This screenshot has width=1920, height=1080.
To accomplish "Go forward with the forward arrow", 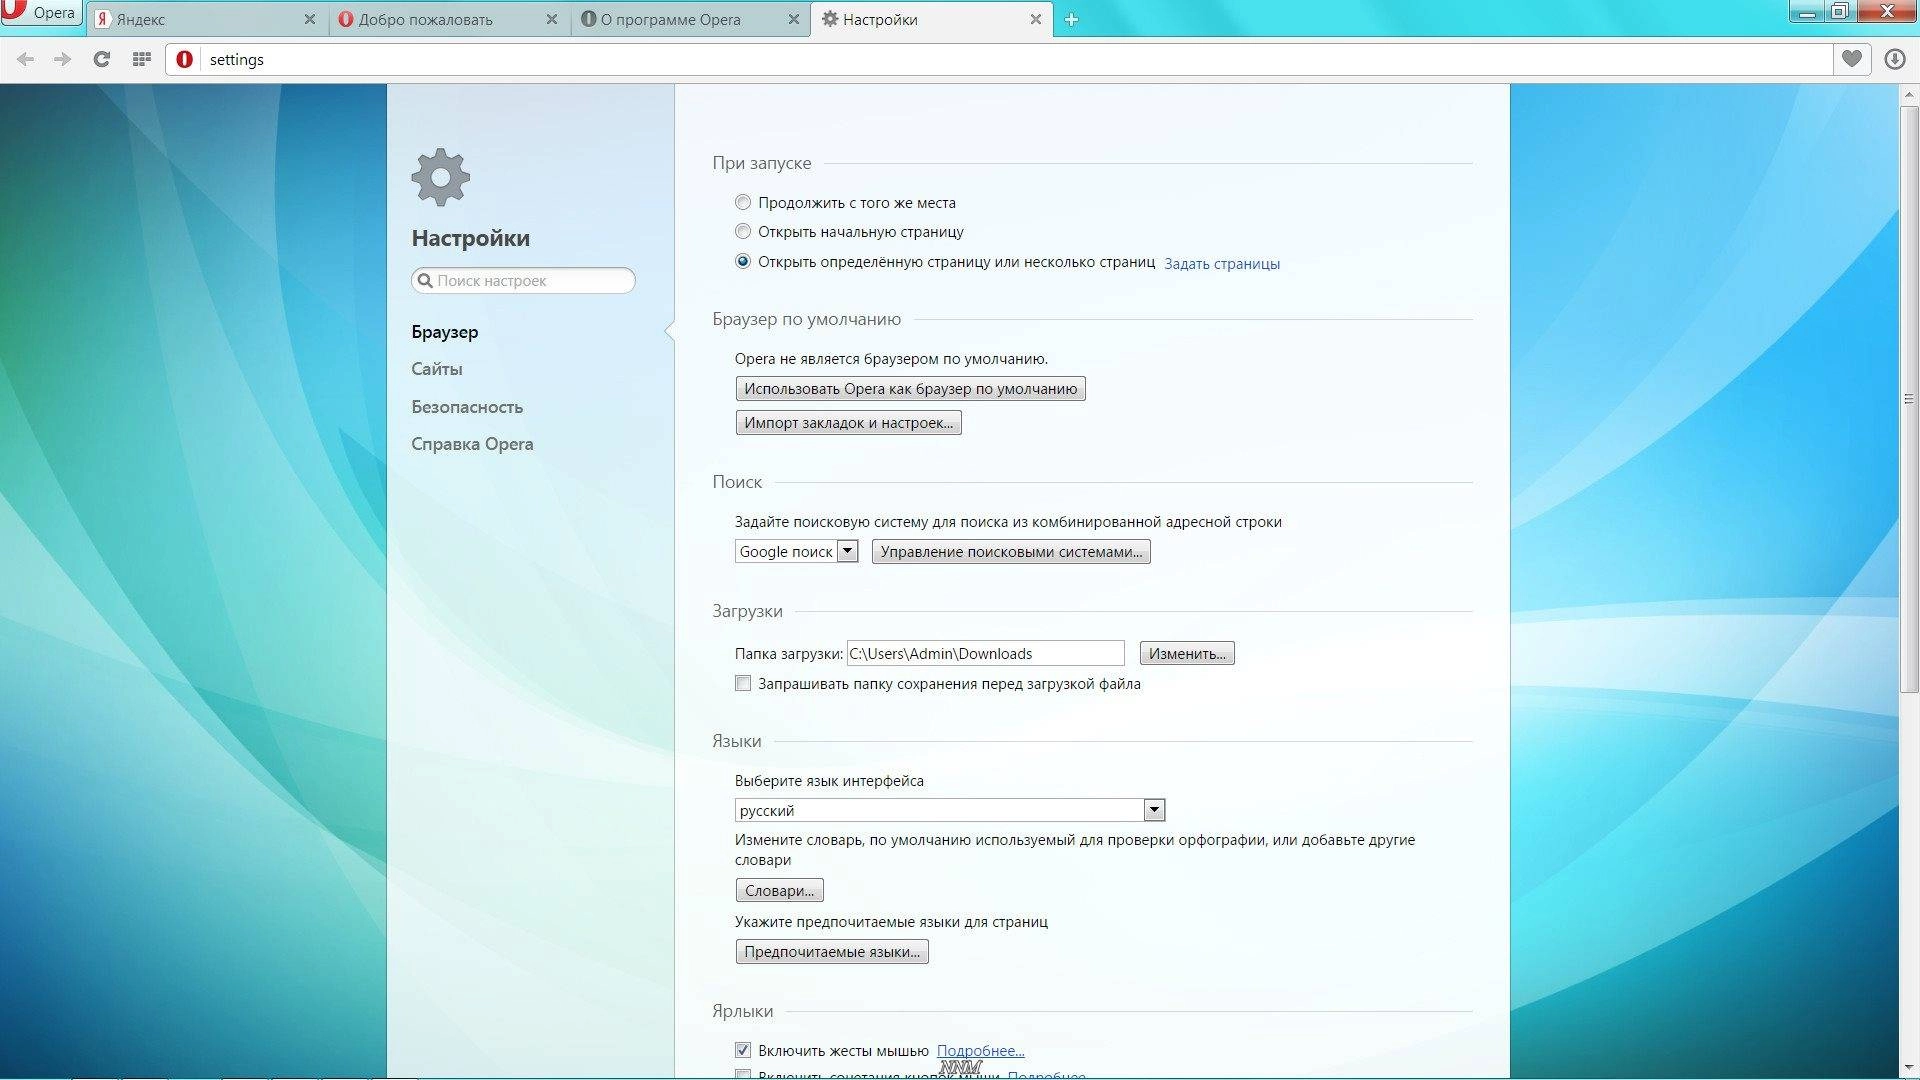I will coord(63,60).
